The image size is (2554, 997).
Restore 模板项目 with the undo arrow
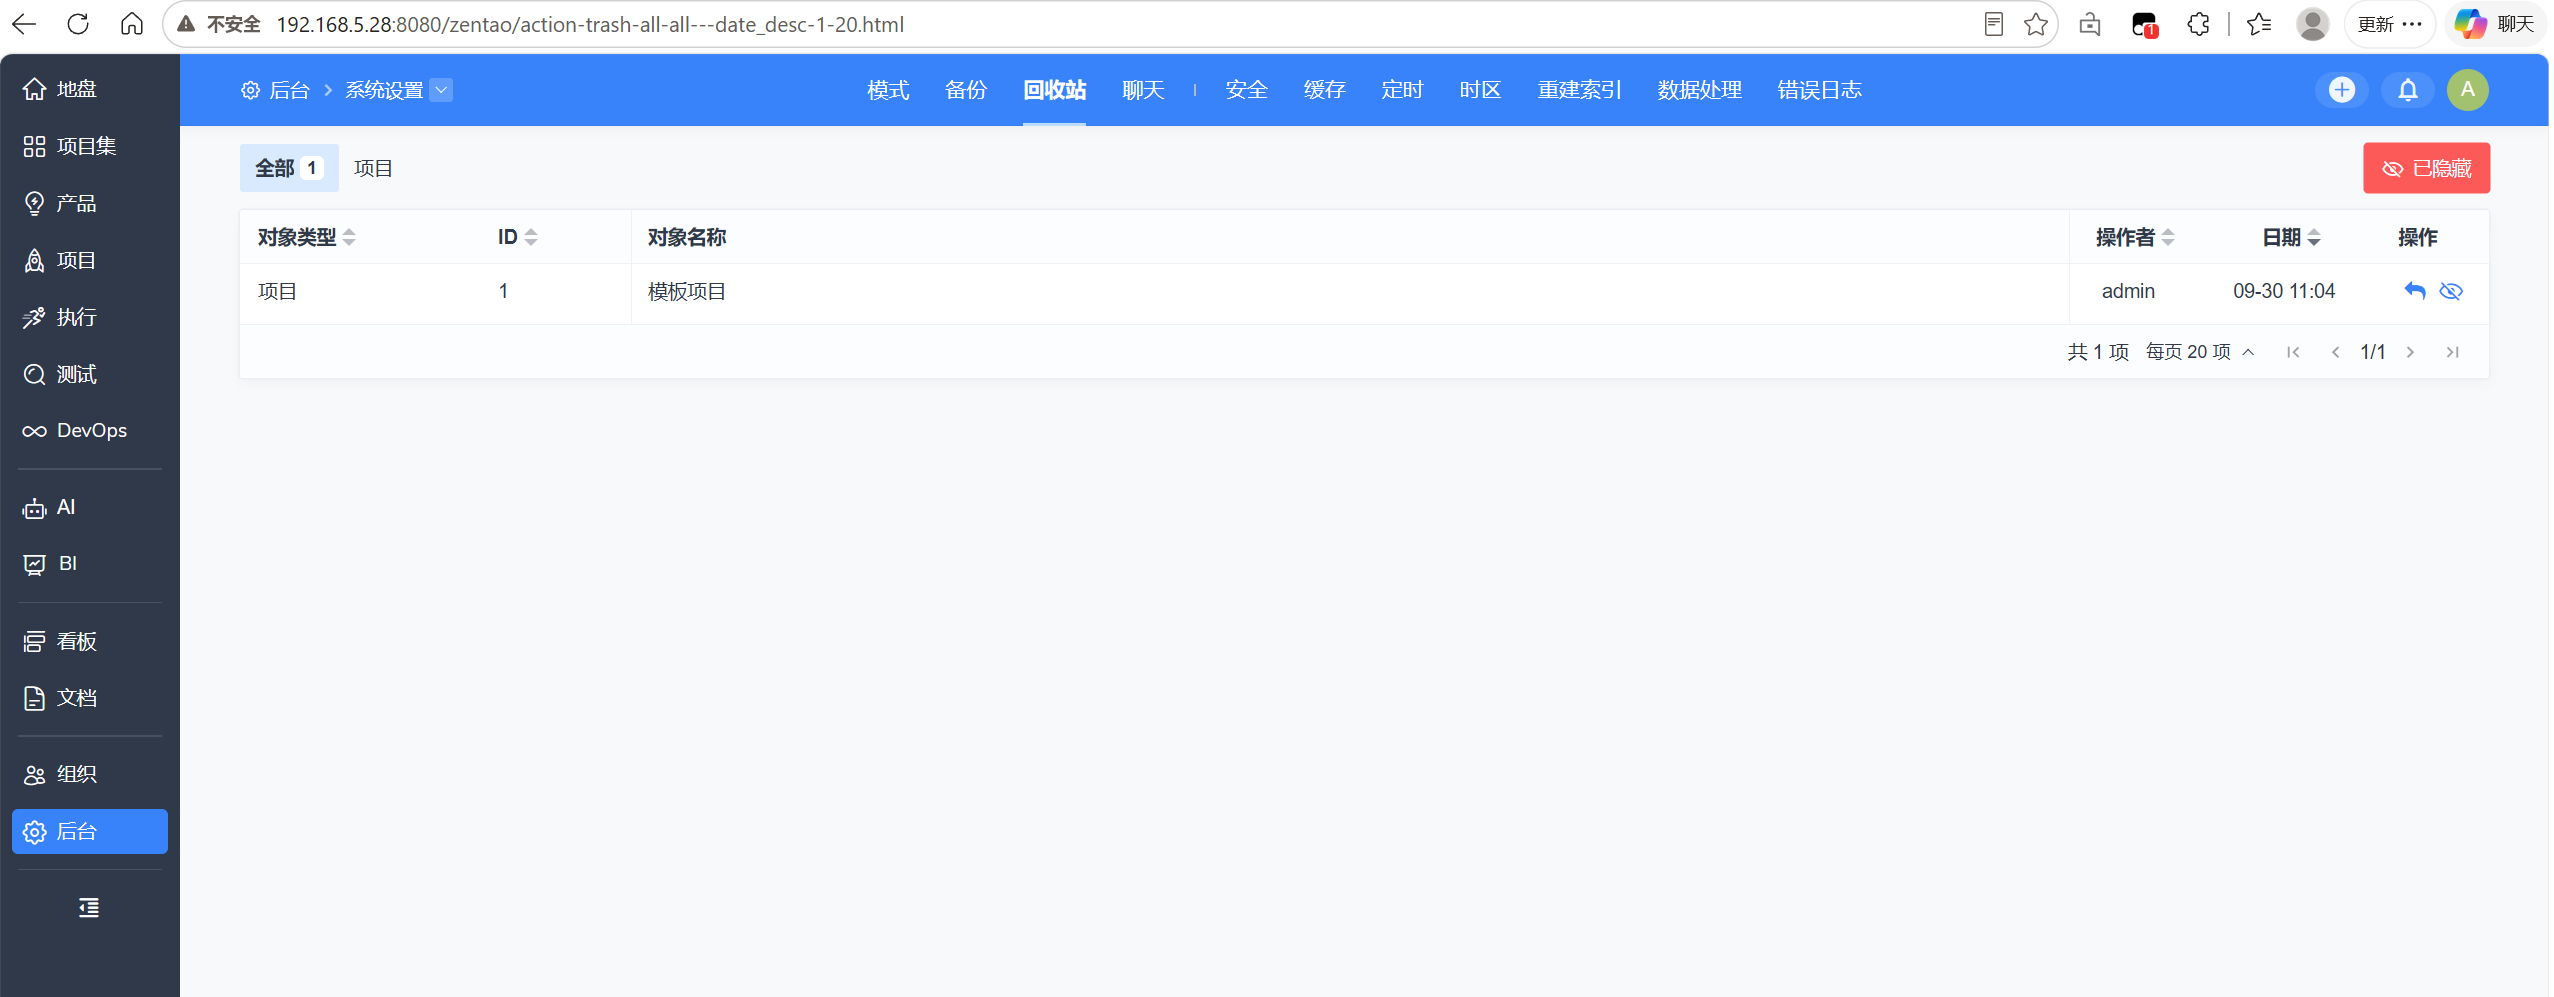pos(2414,291)
